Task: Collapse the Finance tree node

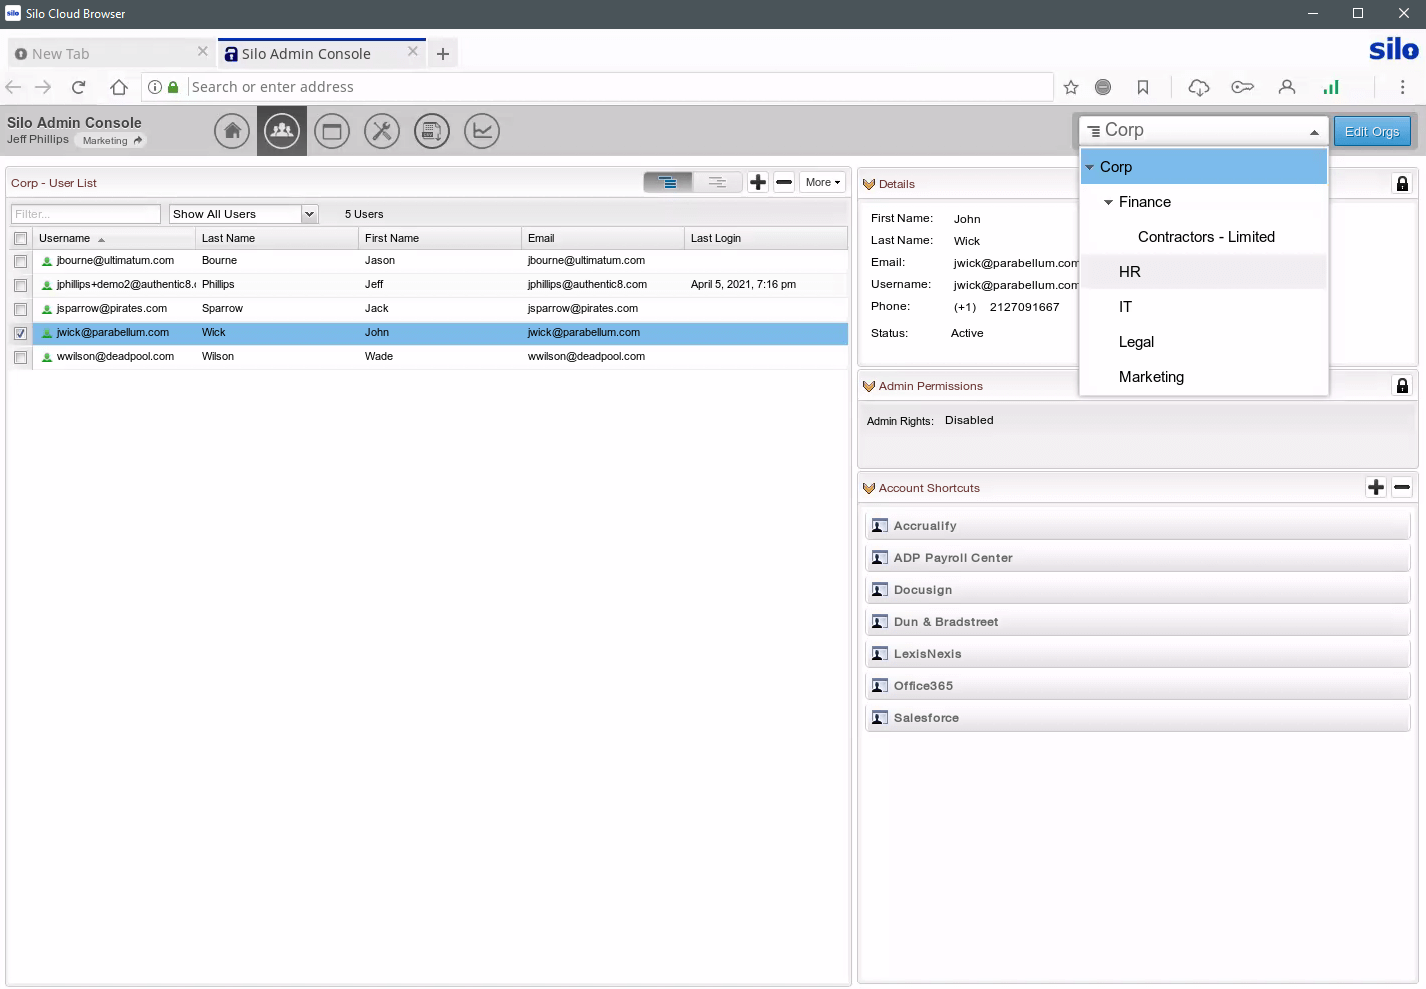Action: click(1108, 202)
